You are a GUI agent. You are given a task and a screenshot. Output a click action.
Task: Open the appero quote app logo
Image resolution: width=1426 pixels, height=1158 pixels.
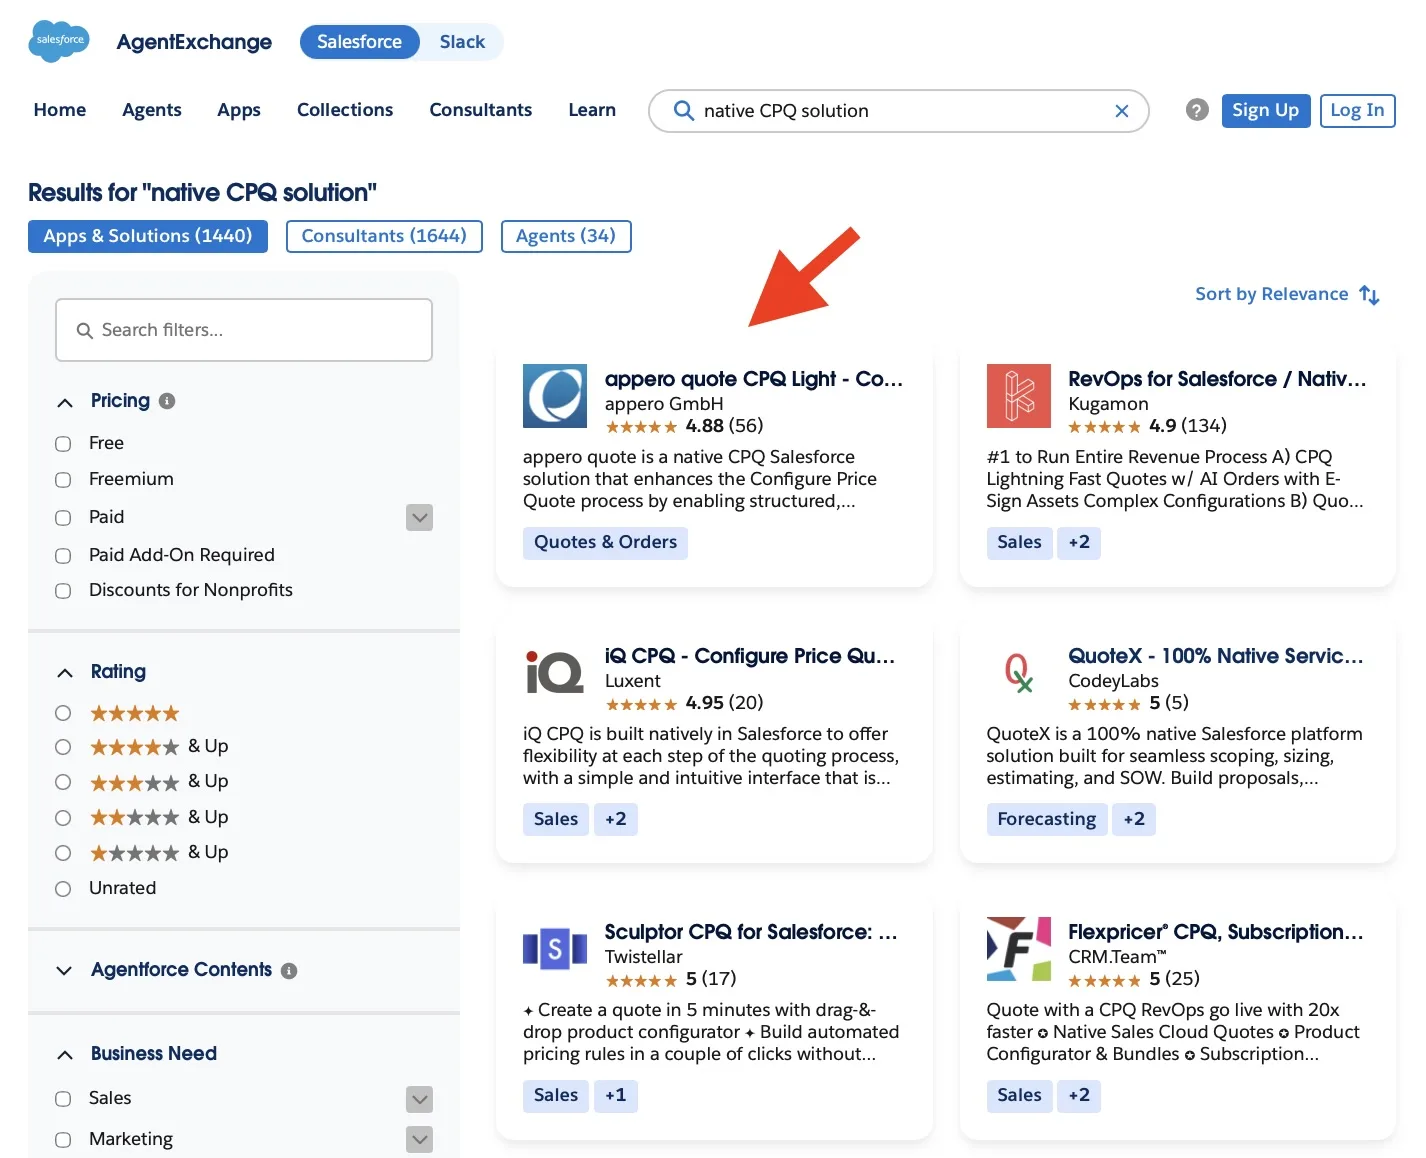[x=555, y=396]
